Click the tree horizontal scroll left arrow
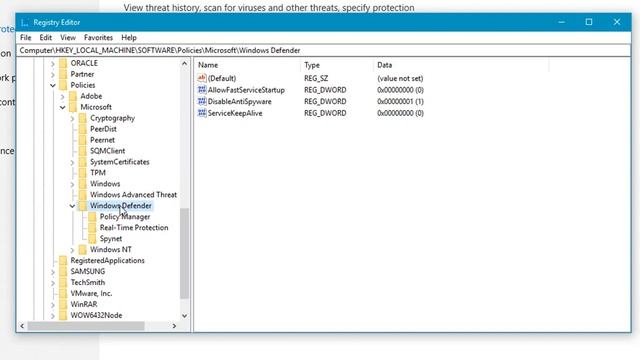 pyautogui.click(x=22, y=326)
